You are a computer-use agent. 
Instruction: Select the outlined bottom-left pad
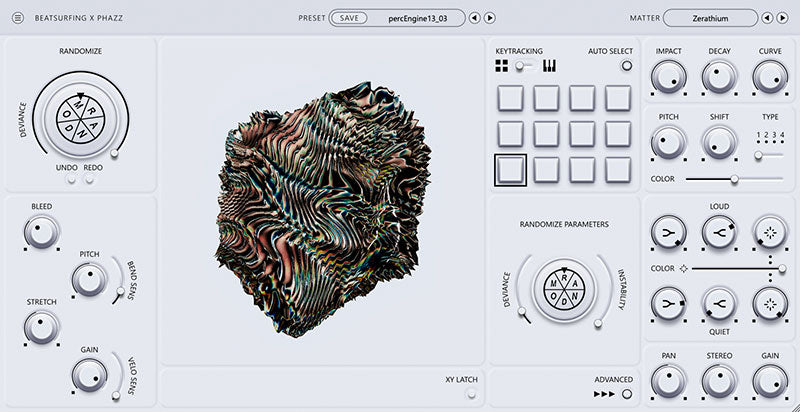point(510,170)
